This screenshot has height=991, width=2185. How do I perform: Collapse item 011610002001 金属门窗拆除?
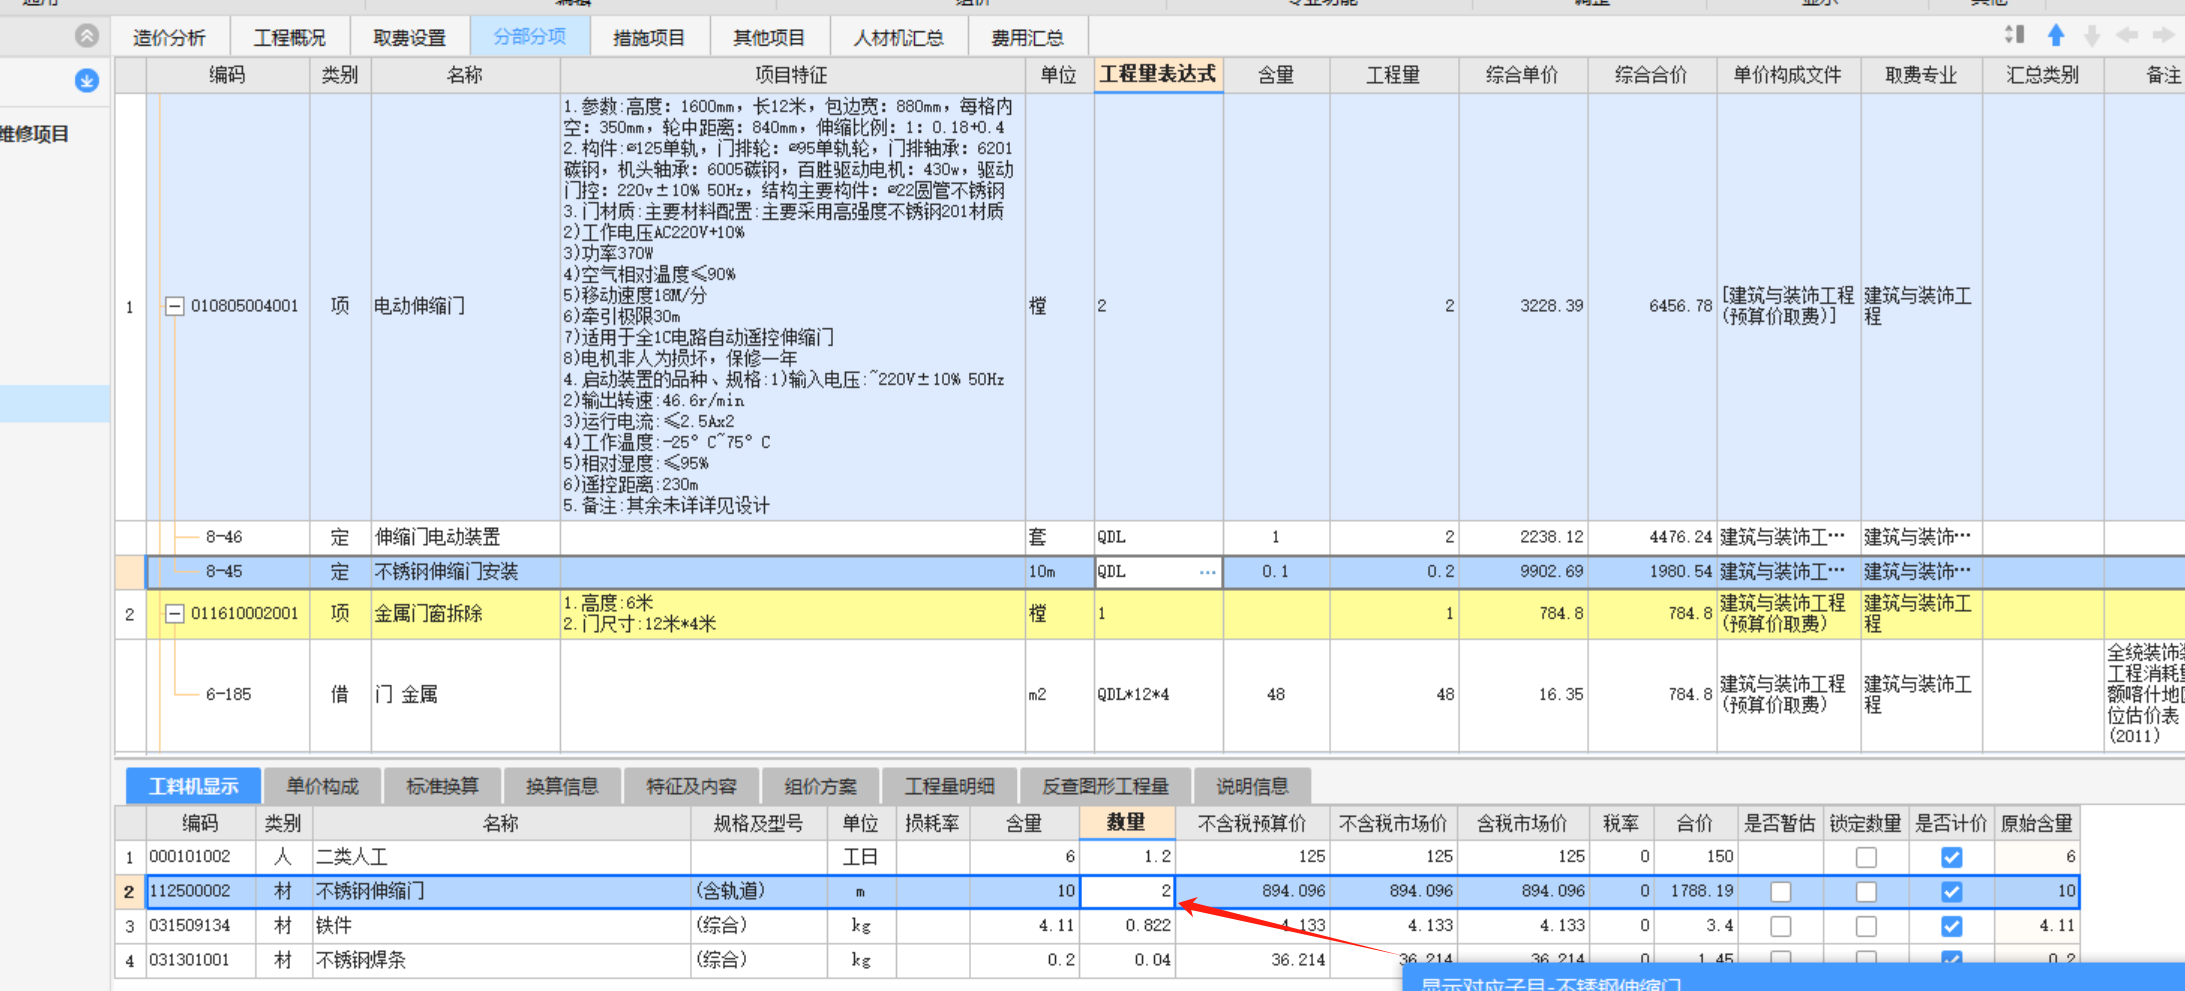click(174, 613)
